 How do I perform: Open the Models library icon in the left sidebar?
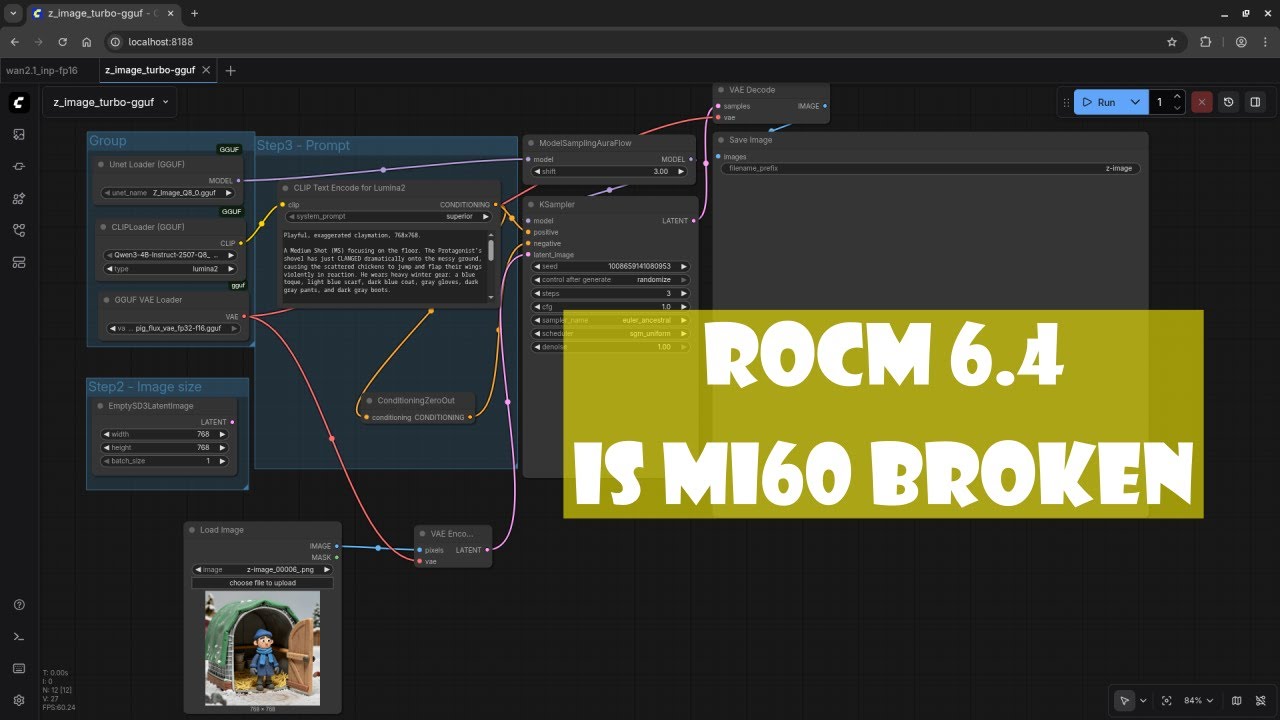pos(19,198)
